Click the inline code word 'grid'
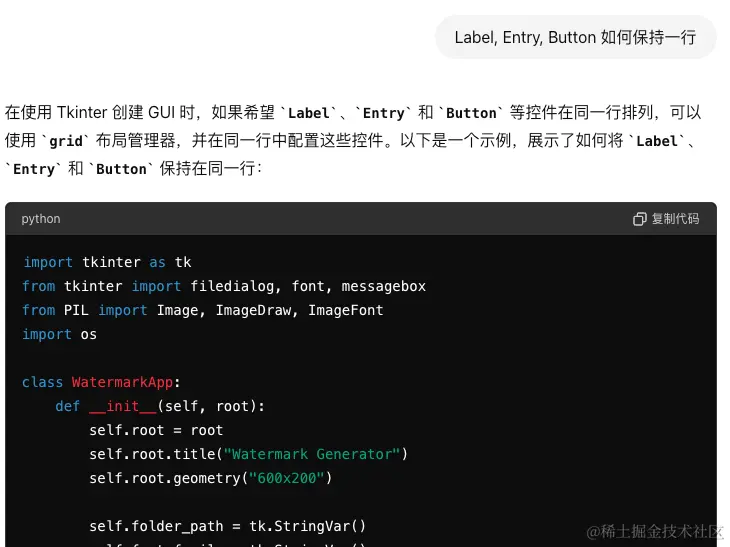730x547 pixels. click(66, 141)
